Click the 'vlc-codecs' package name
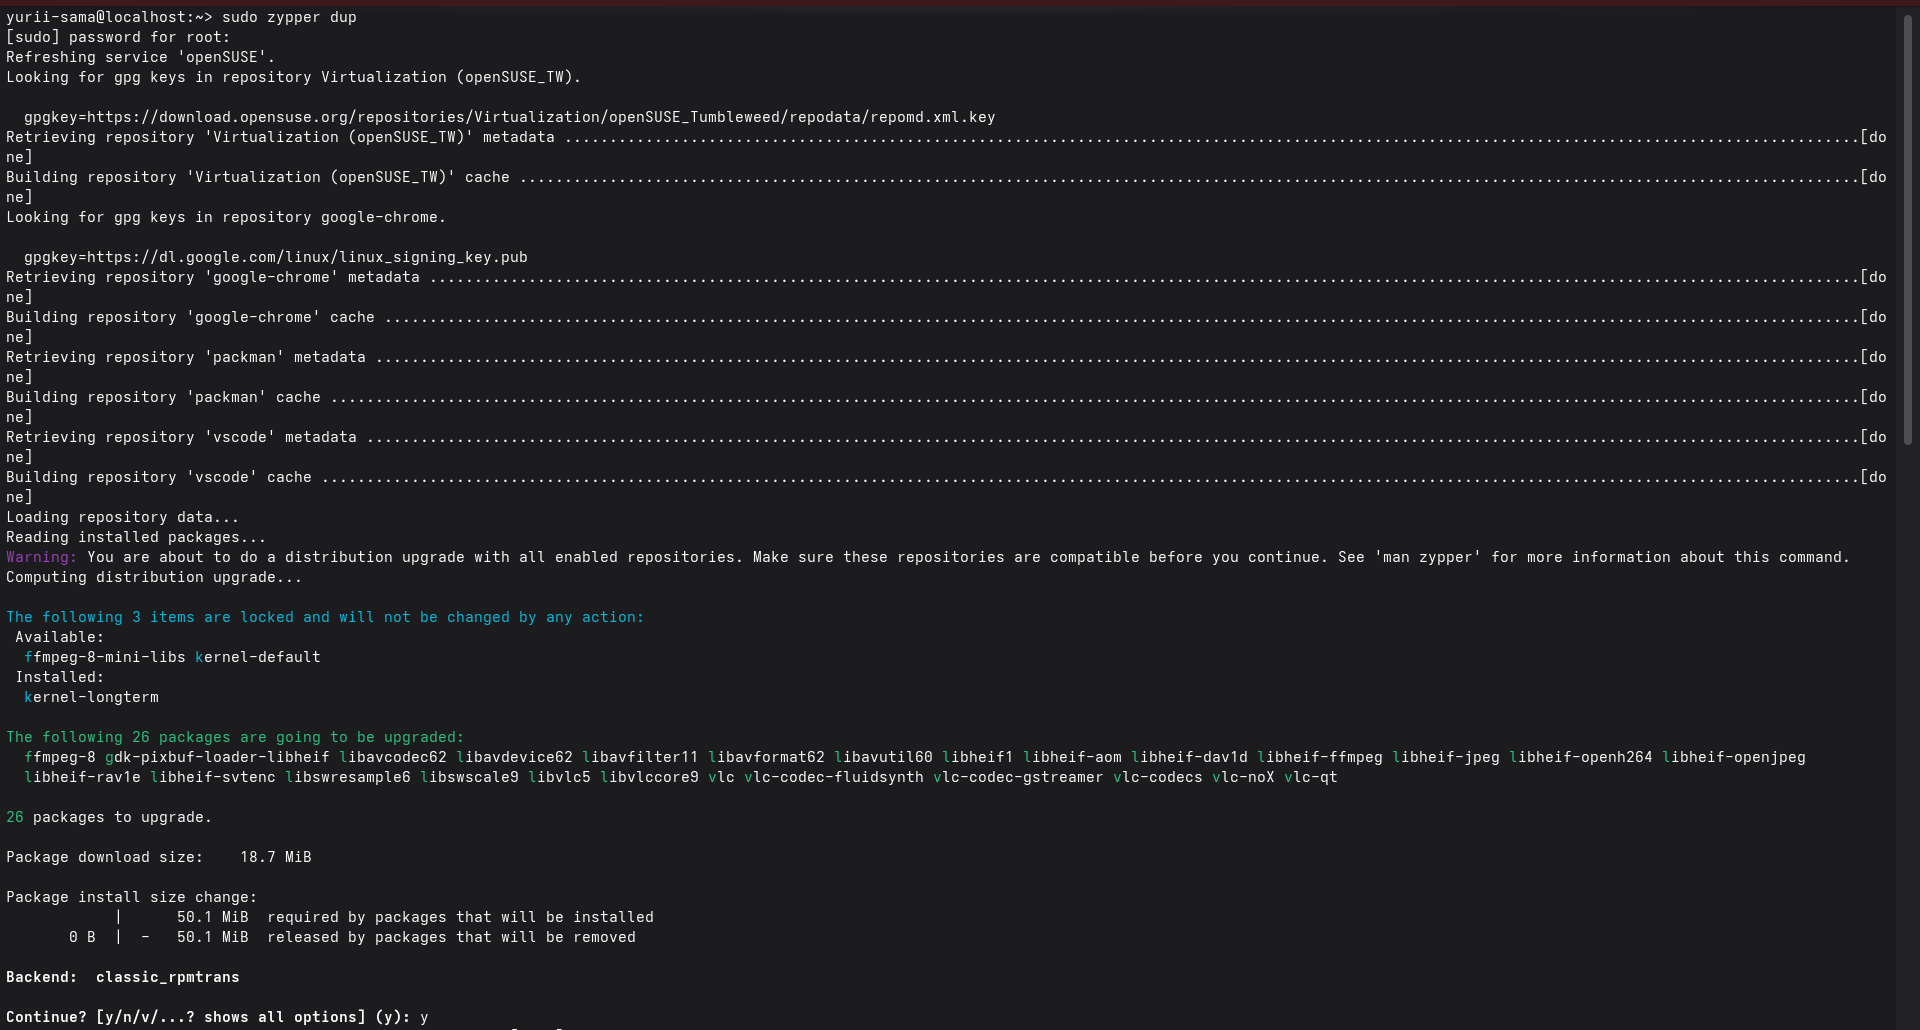The image size is (1920, 1030). [1158, 777]
